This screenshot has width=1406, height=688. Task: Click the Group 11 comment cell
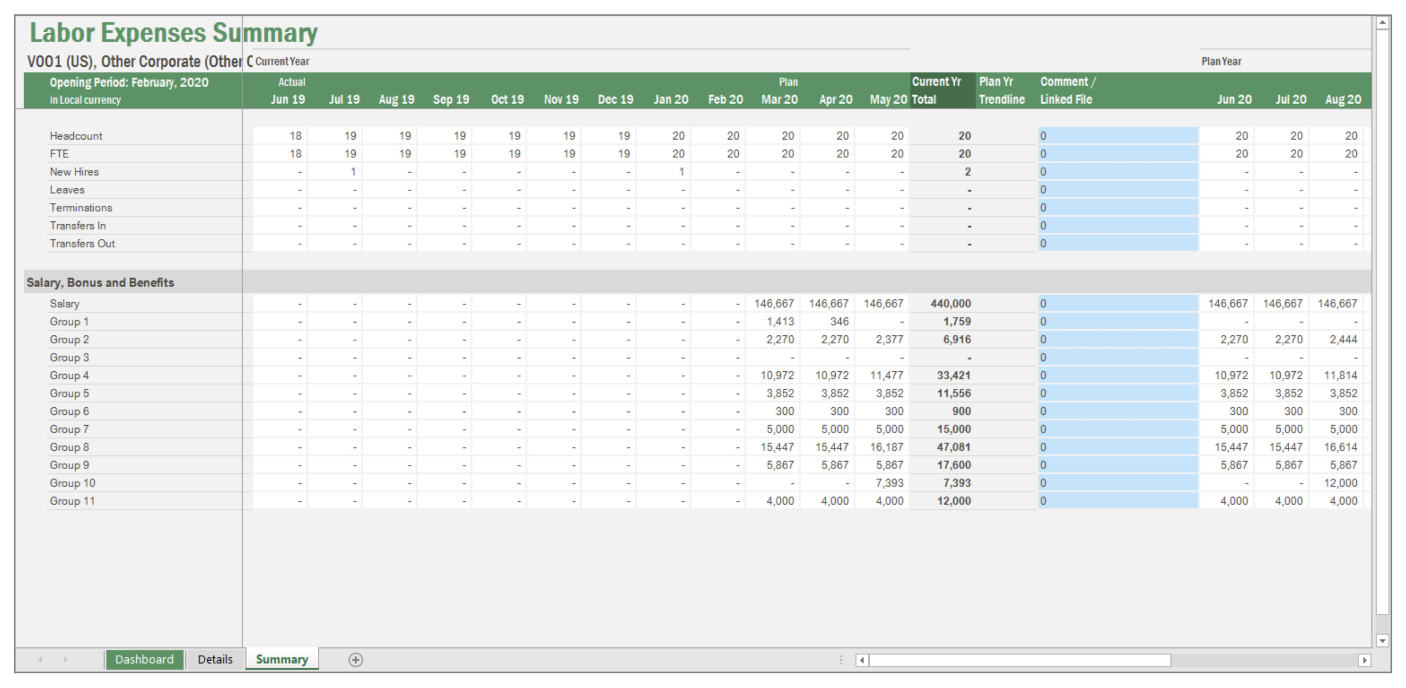pyautogui.click(x=1117, y=502)
